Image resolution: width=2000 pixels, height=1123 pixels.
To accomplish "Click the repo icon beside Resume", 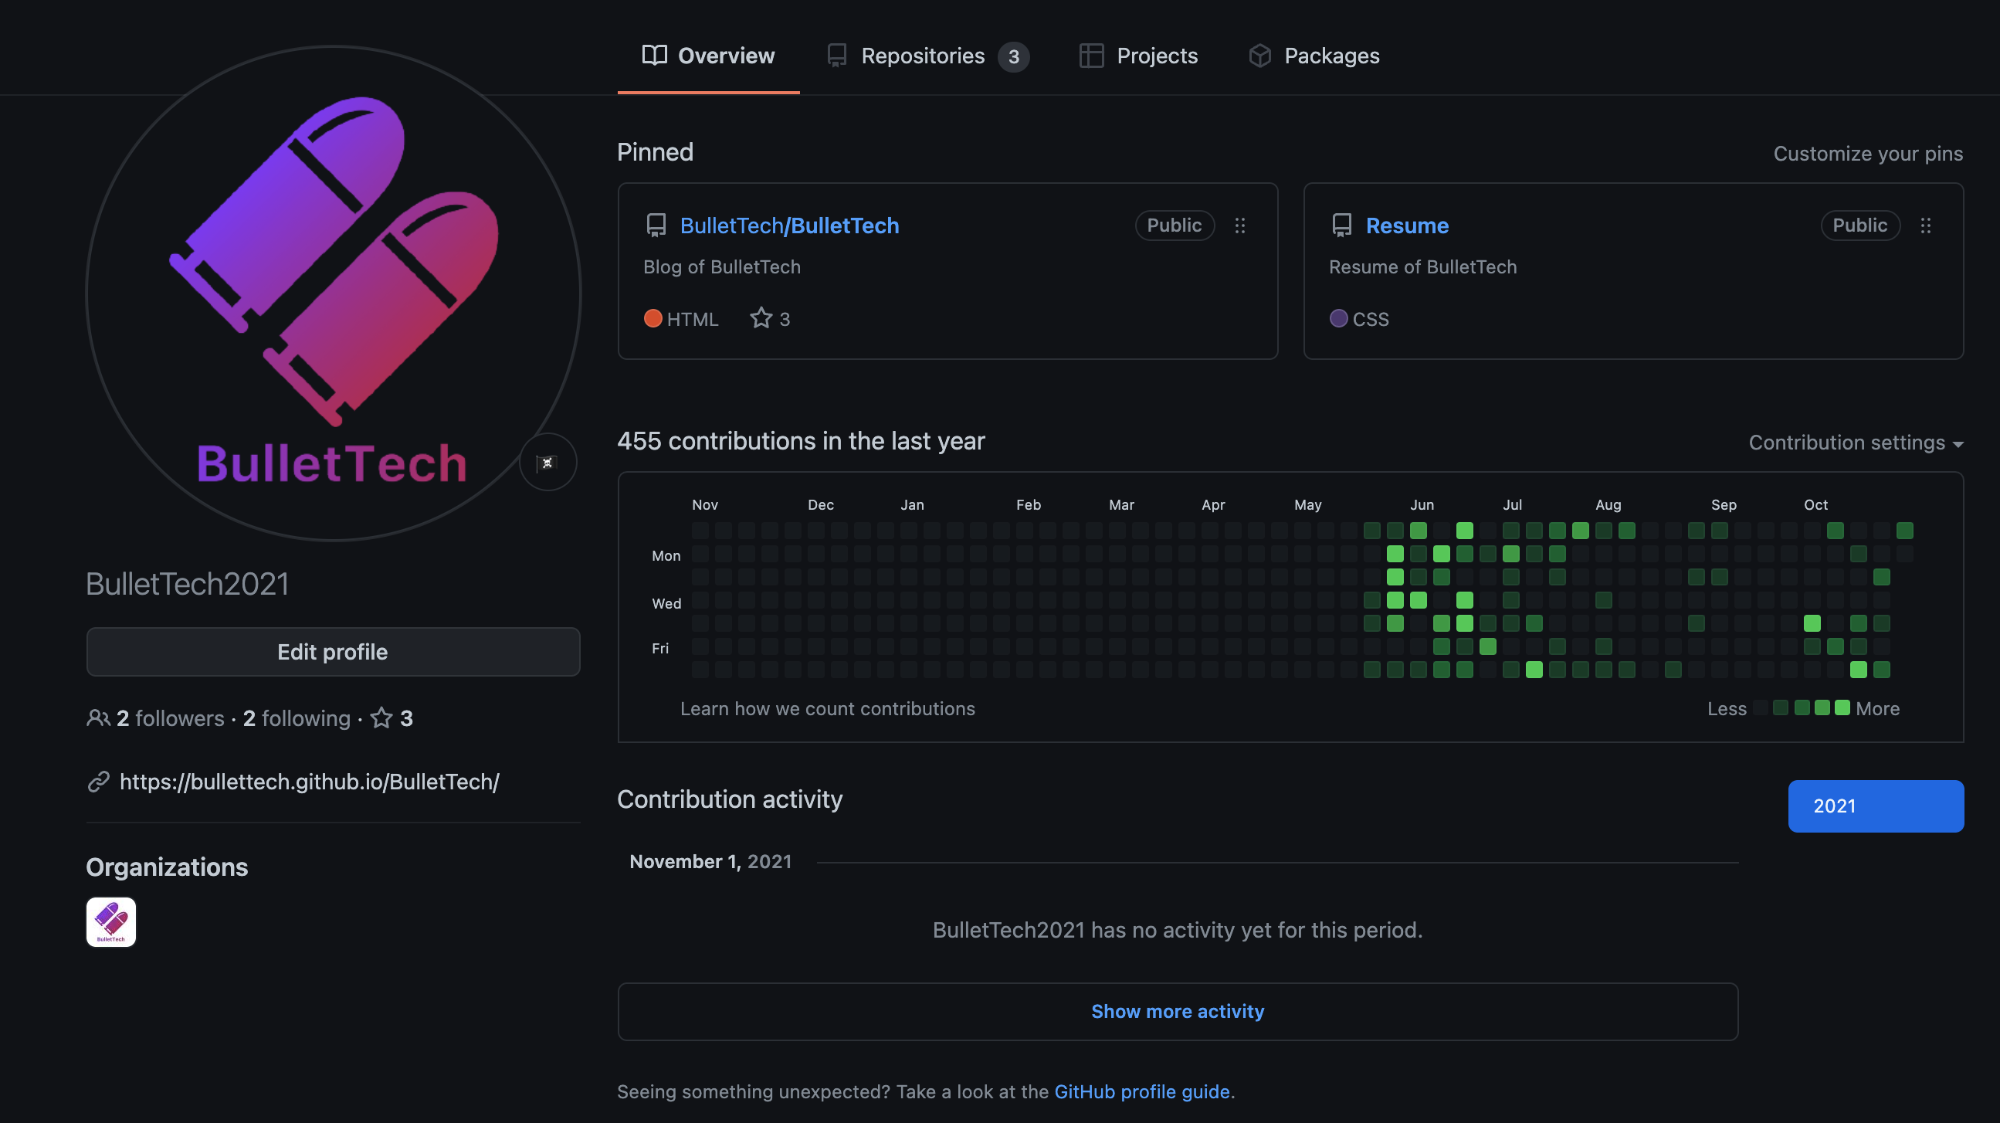I will pos(1342,226).
